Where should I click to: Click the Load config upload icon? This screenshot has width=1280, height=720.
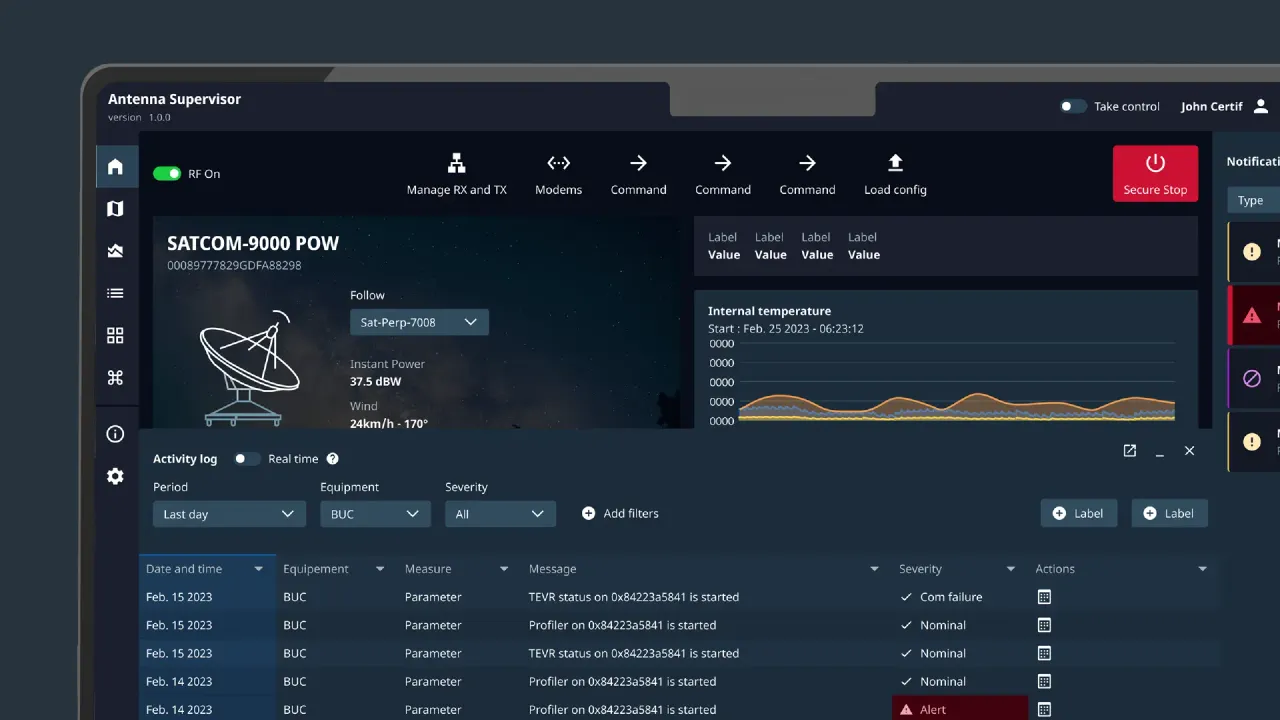point(895,164)
